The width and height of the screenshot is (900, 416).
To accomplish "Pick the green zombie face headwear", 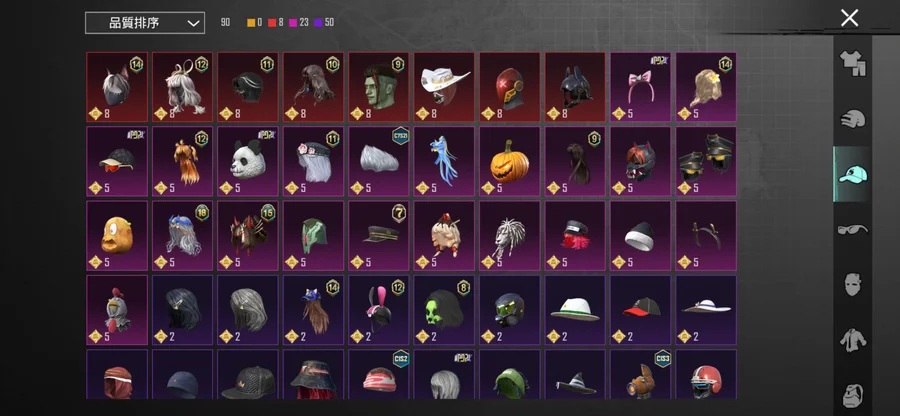I will (x=379, y=87).
